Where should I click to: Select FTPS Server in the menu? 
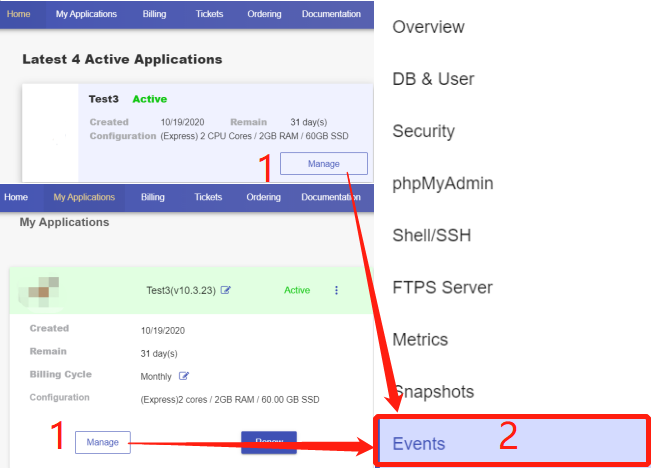click(x=442, y=287)
